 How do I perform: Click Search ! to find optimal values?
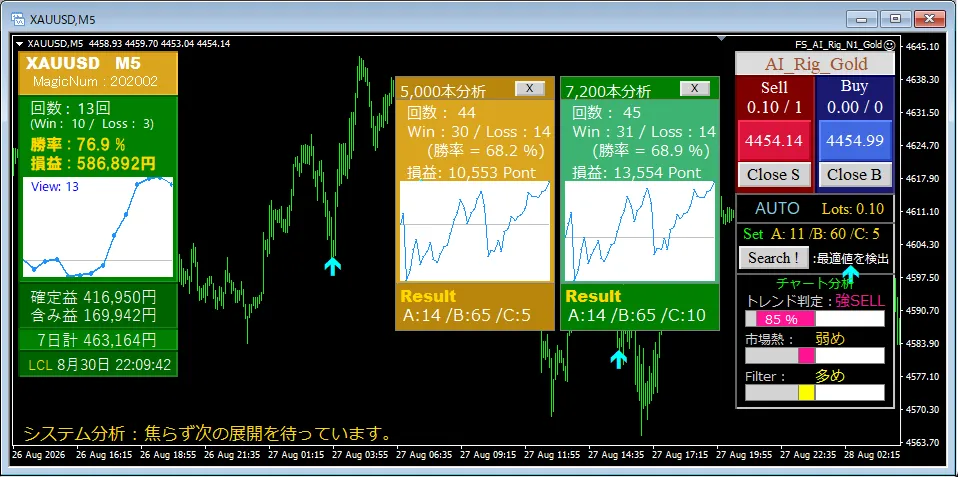click(774, 258)
